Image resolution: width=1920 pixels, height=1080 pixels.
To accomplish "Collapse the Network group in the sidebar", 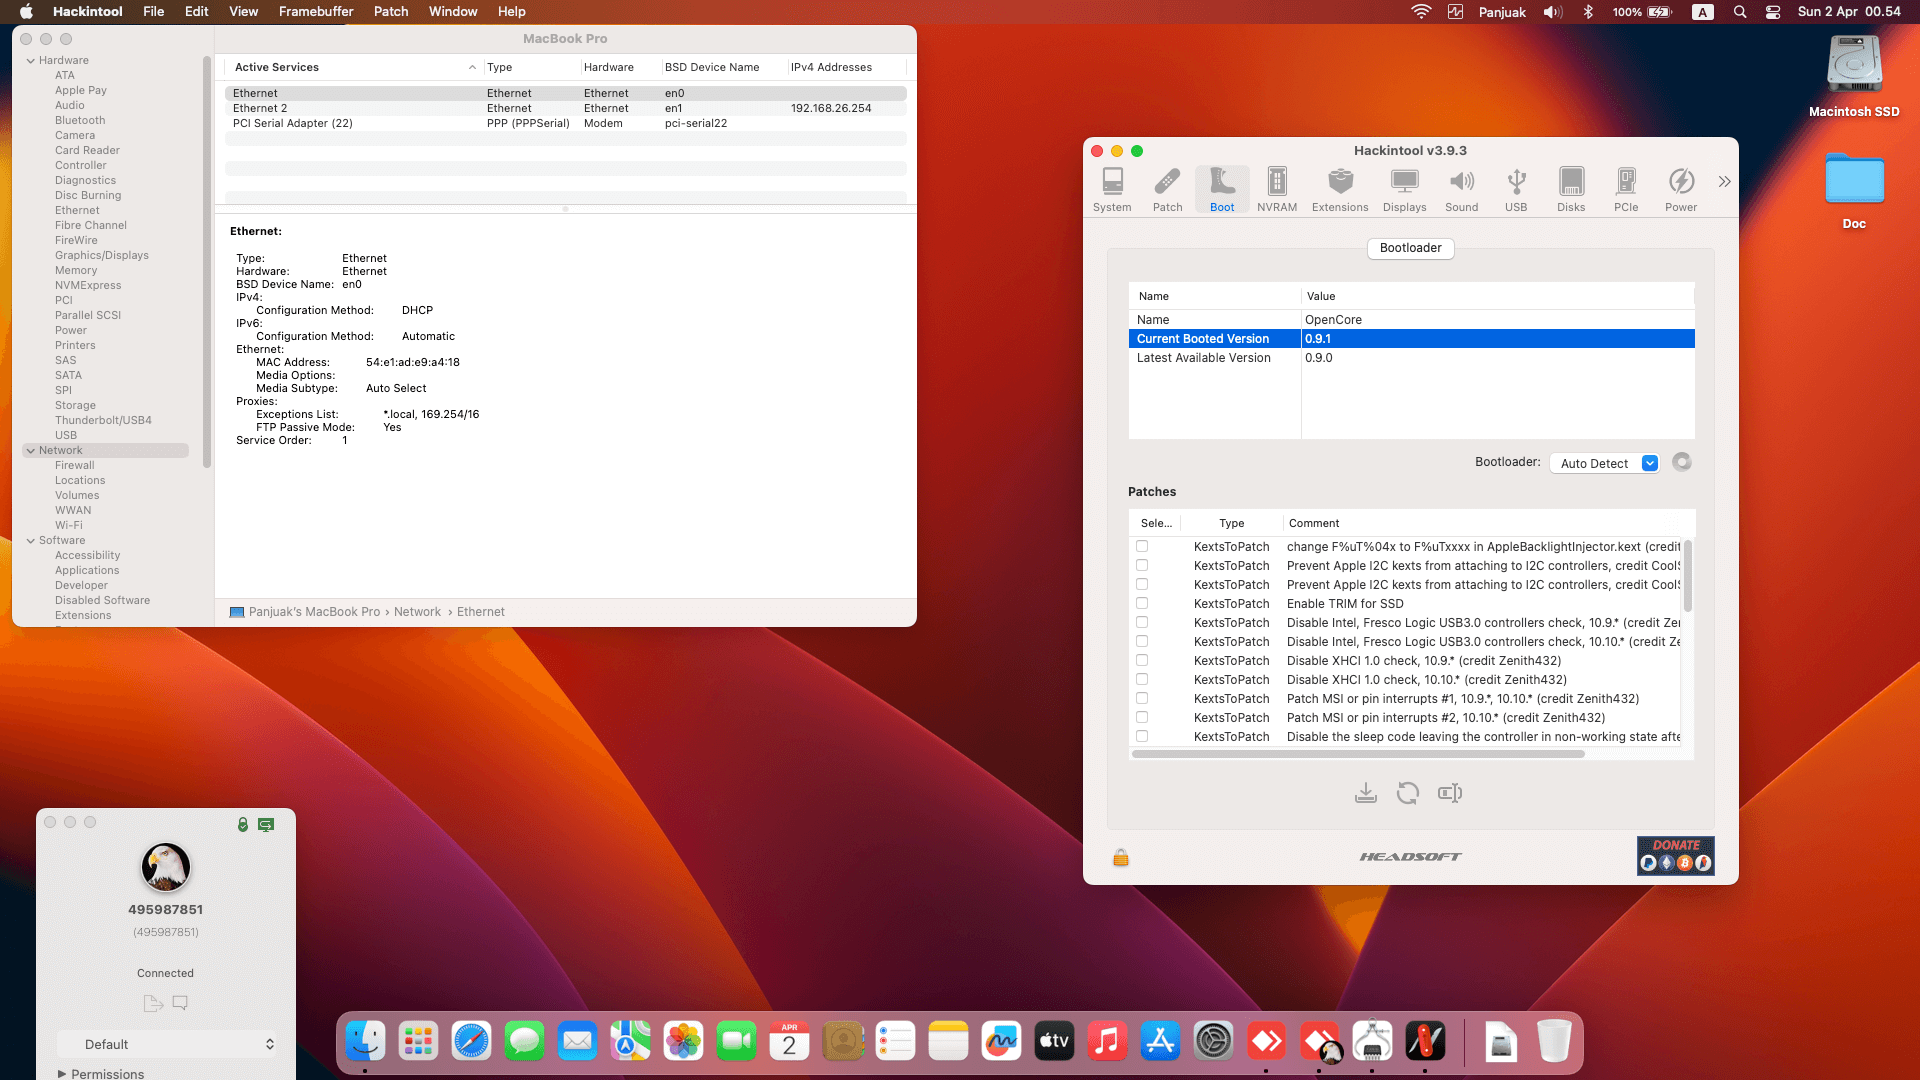I will point(33,450).
